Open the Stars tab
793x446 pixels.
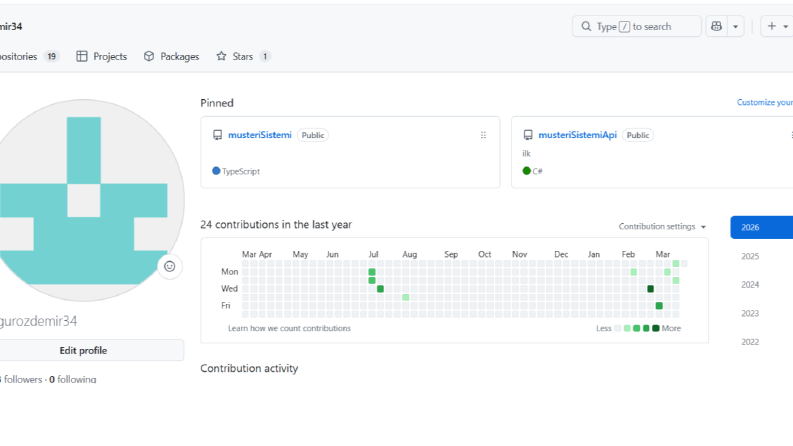coord(243,56)
